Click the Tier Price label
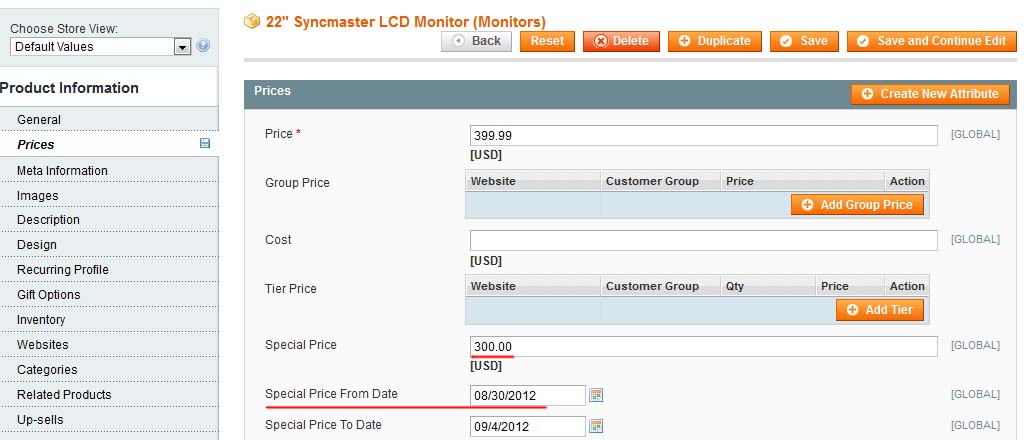 tap(291, 289)
